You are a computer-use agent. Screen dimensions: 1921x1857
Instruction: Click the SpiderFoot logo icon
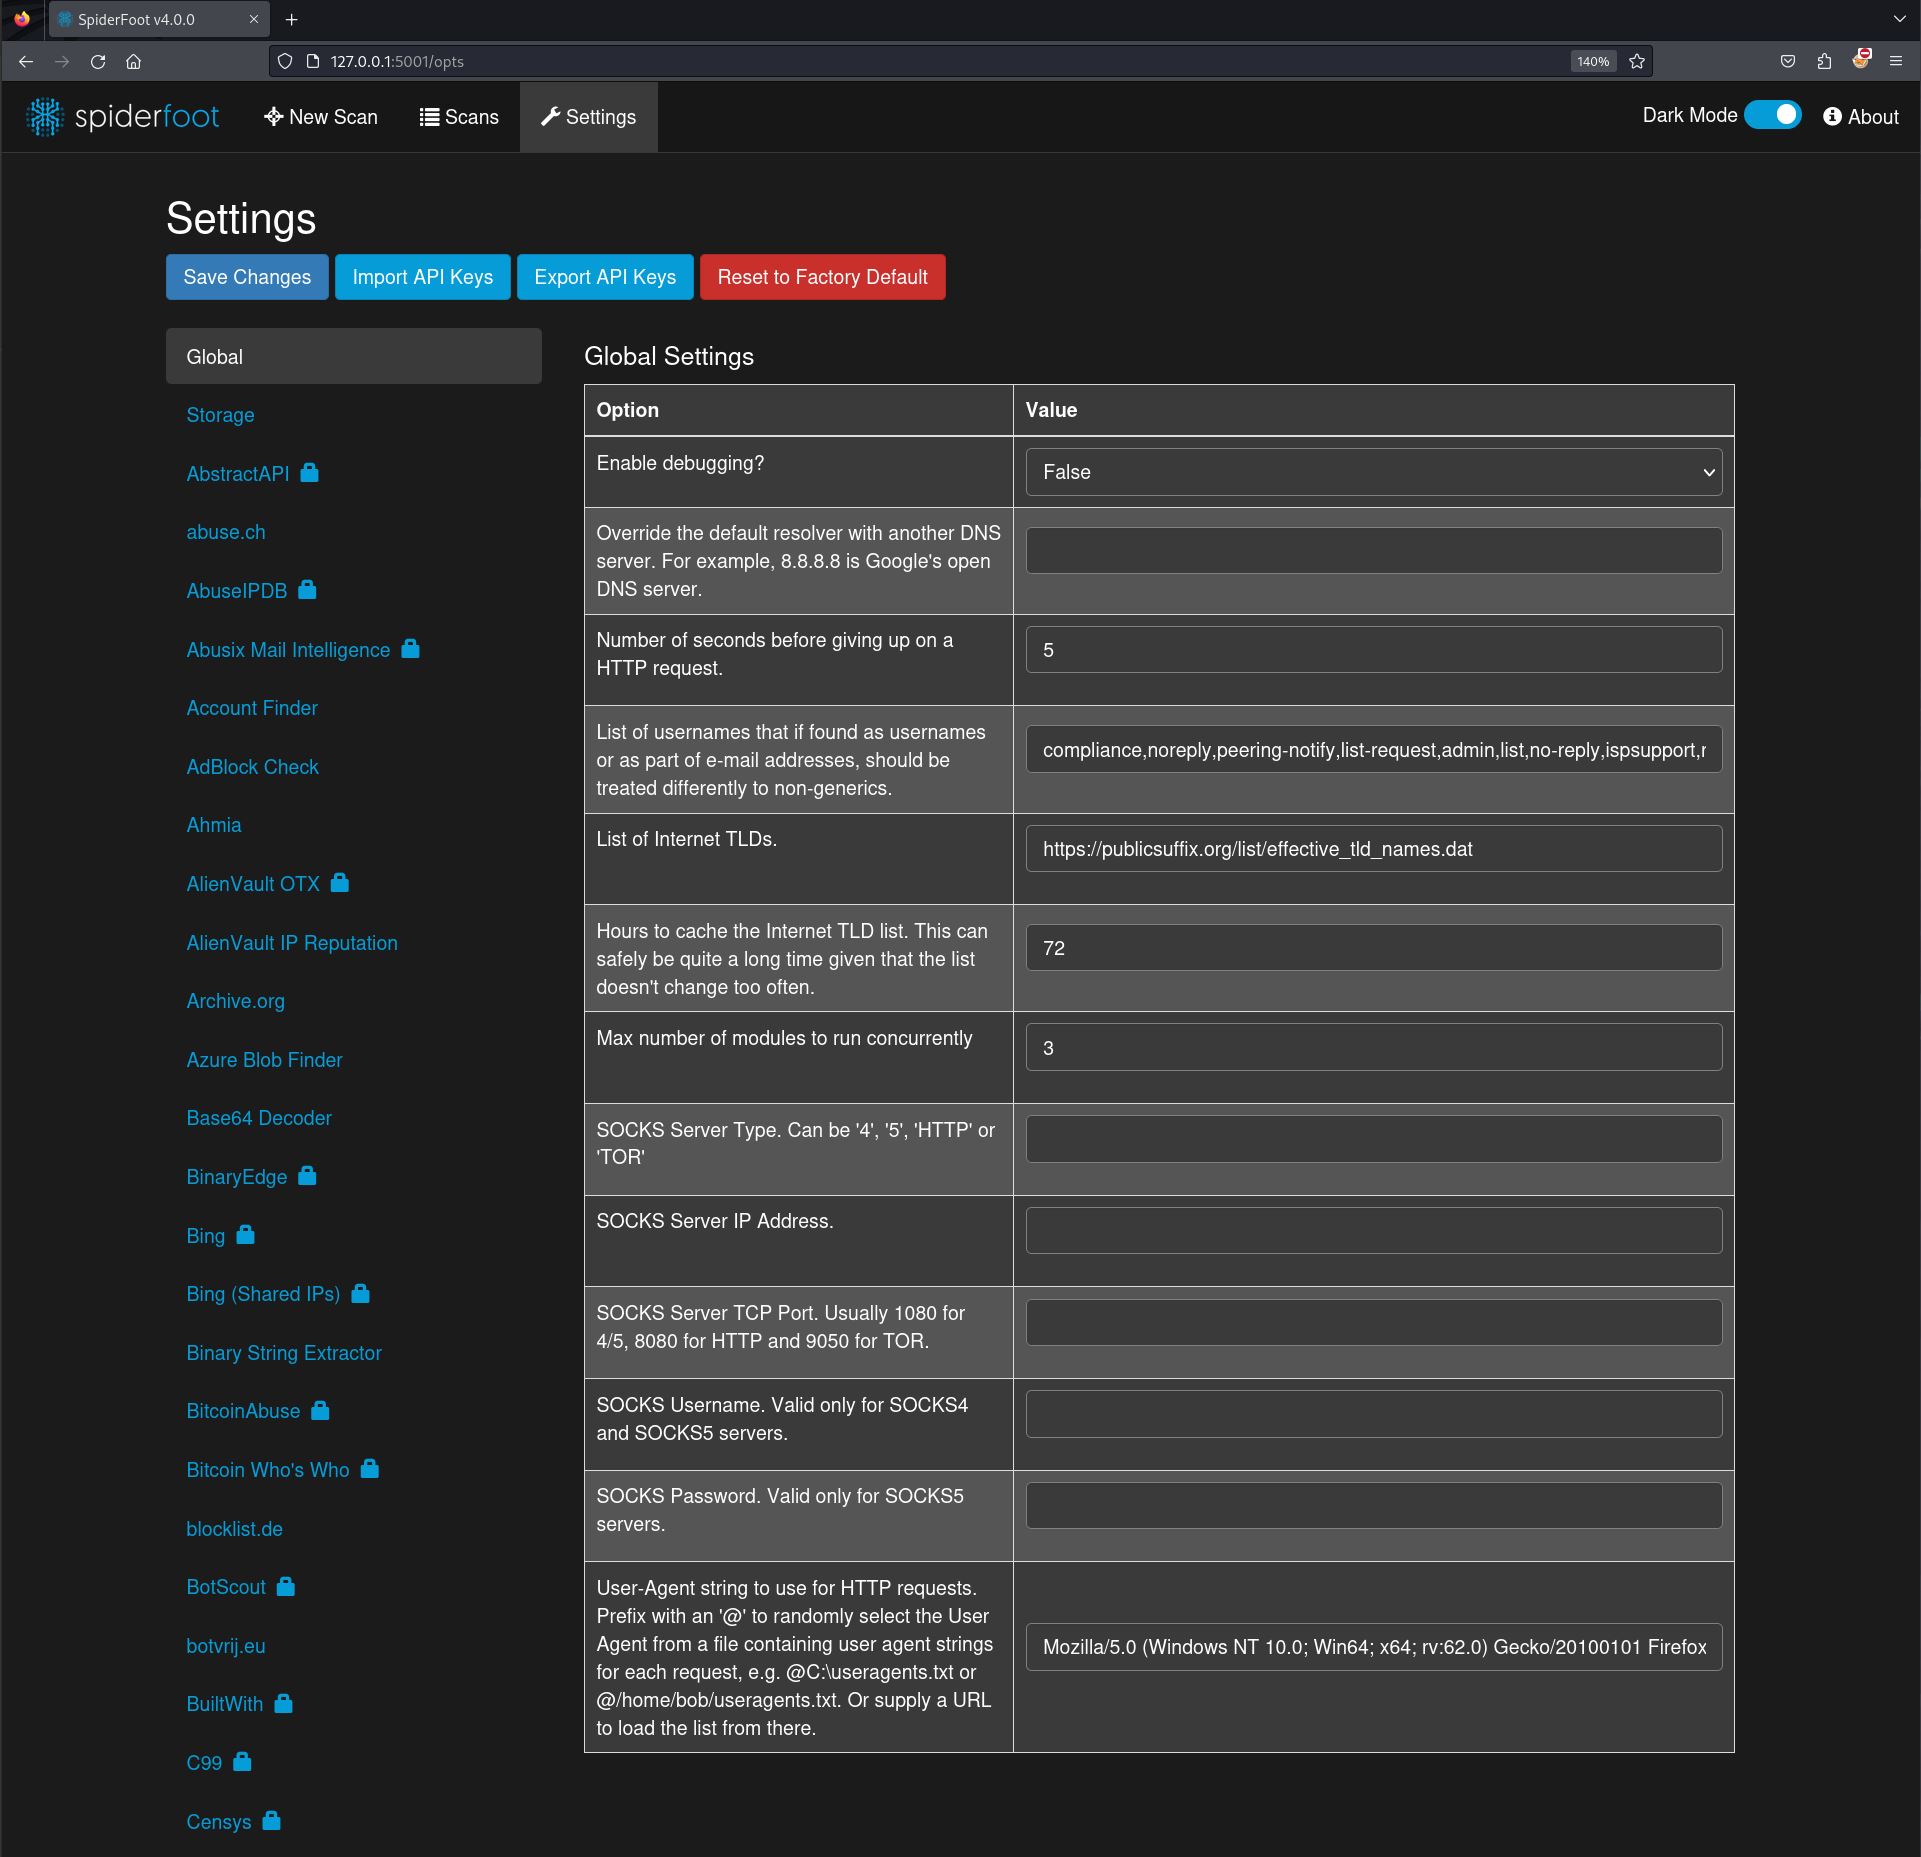coord(43,115)
